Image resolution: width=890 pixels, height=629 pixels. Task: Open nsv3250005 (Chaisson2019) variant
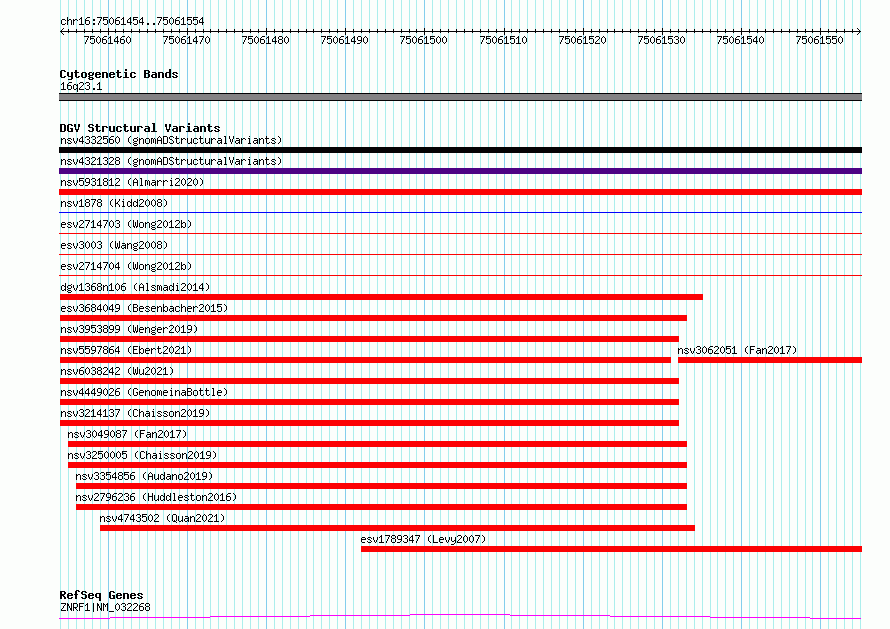(x=142, y=455)
